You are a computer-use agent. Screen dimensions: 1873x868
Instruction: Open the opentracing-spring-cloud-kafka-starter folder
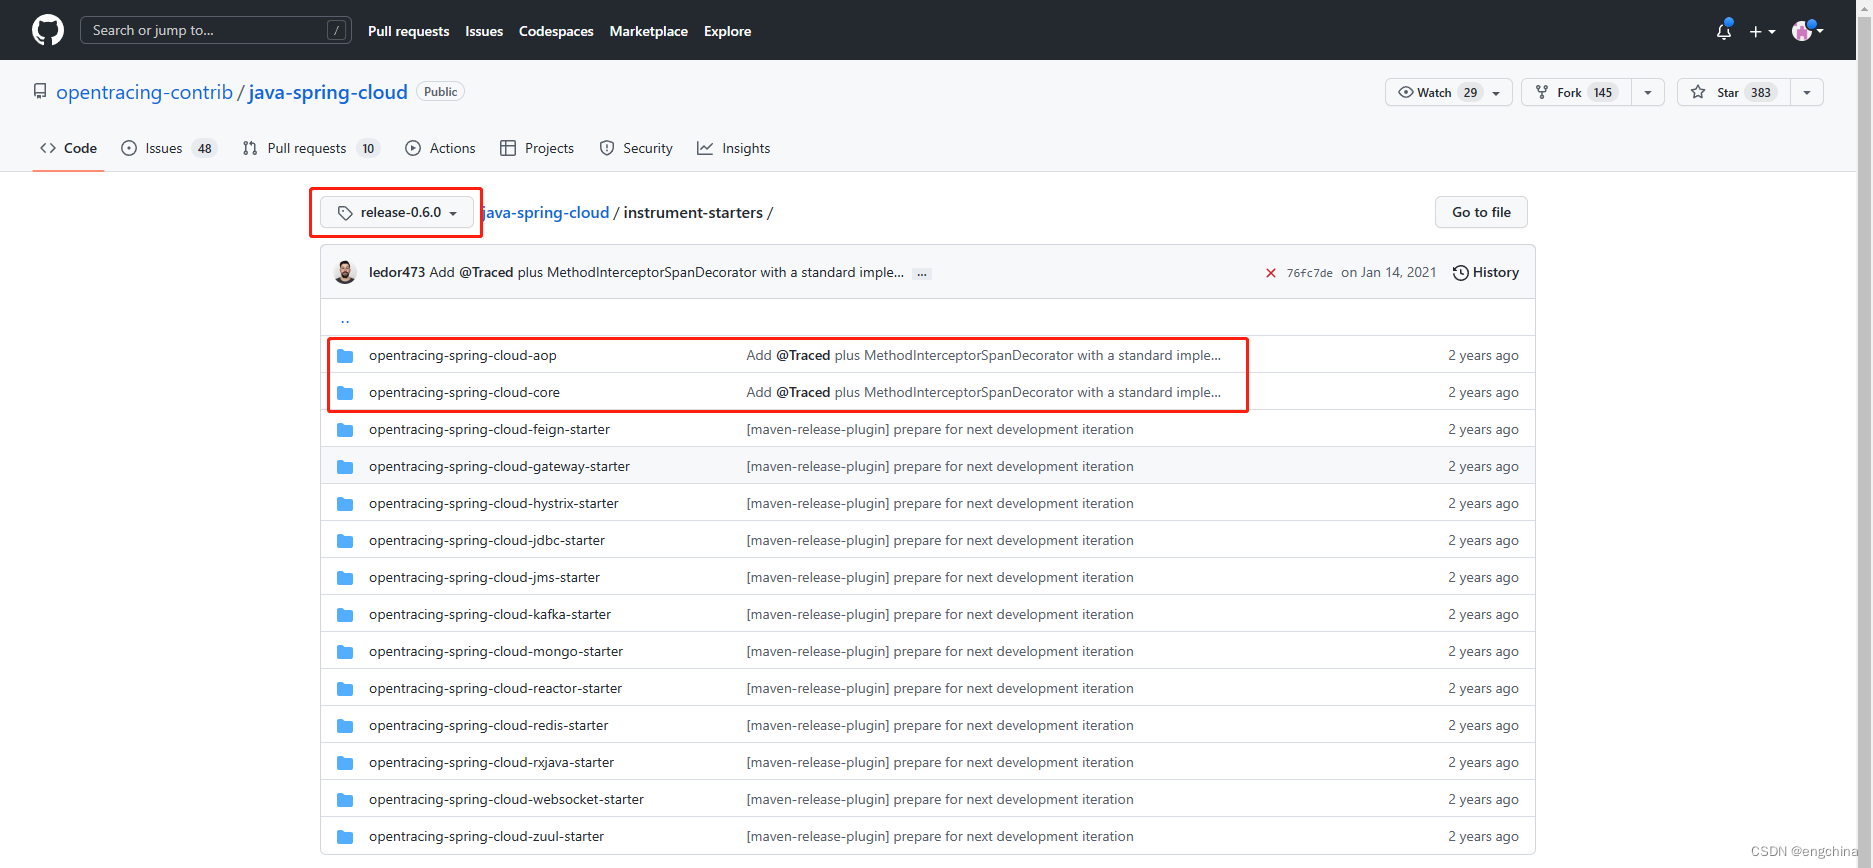tap(490, 614)
